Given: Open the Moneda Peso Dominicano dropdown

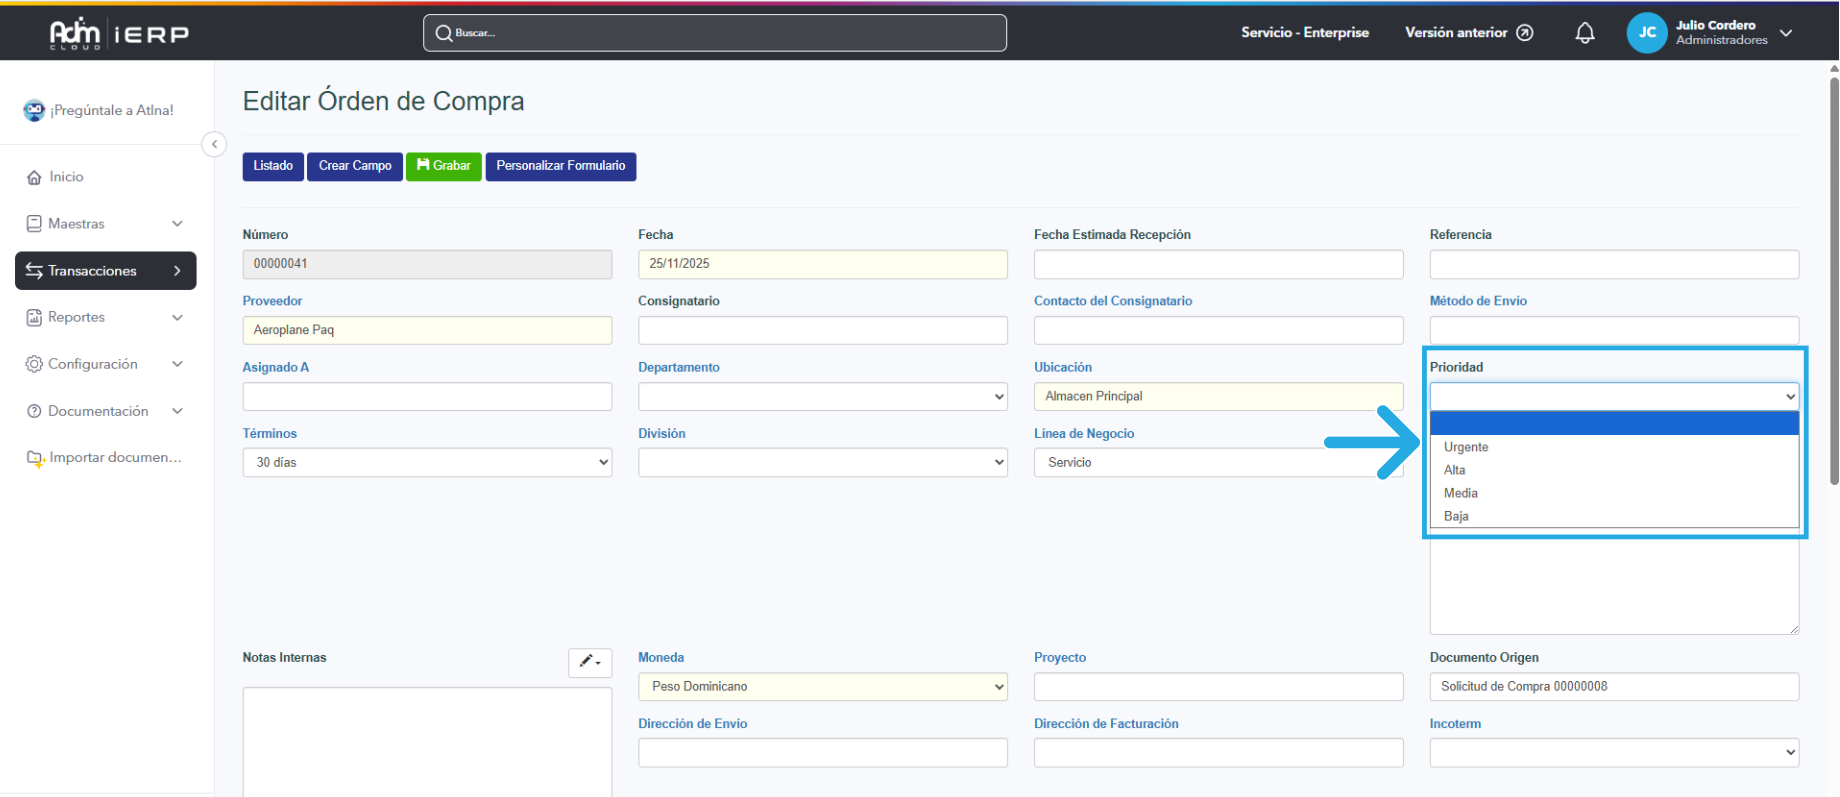Looking at the screenshot, I should click(x=822, y=686).
